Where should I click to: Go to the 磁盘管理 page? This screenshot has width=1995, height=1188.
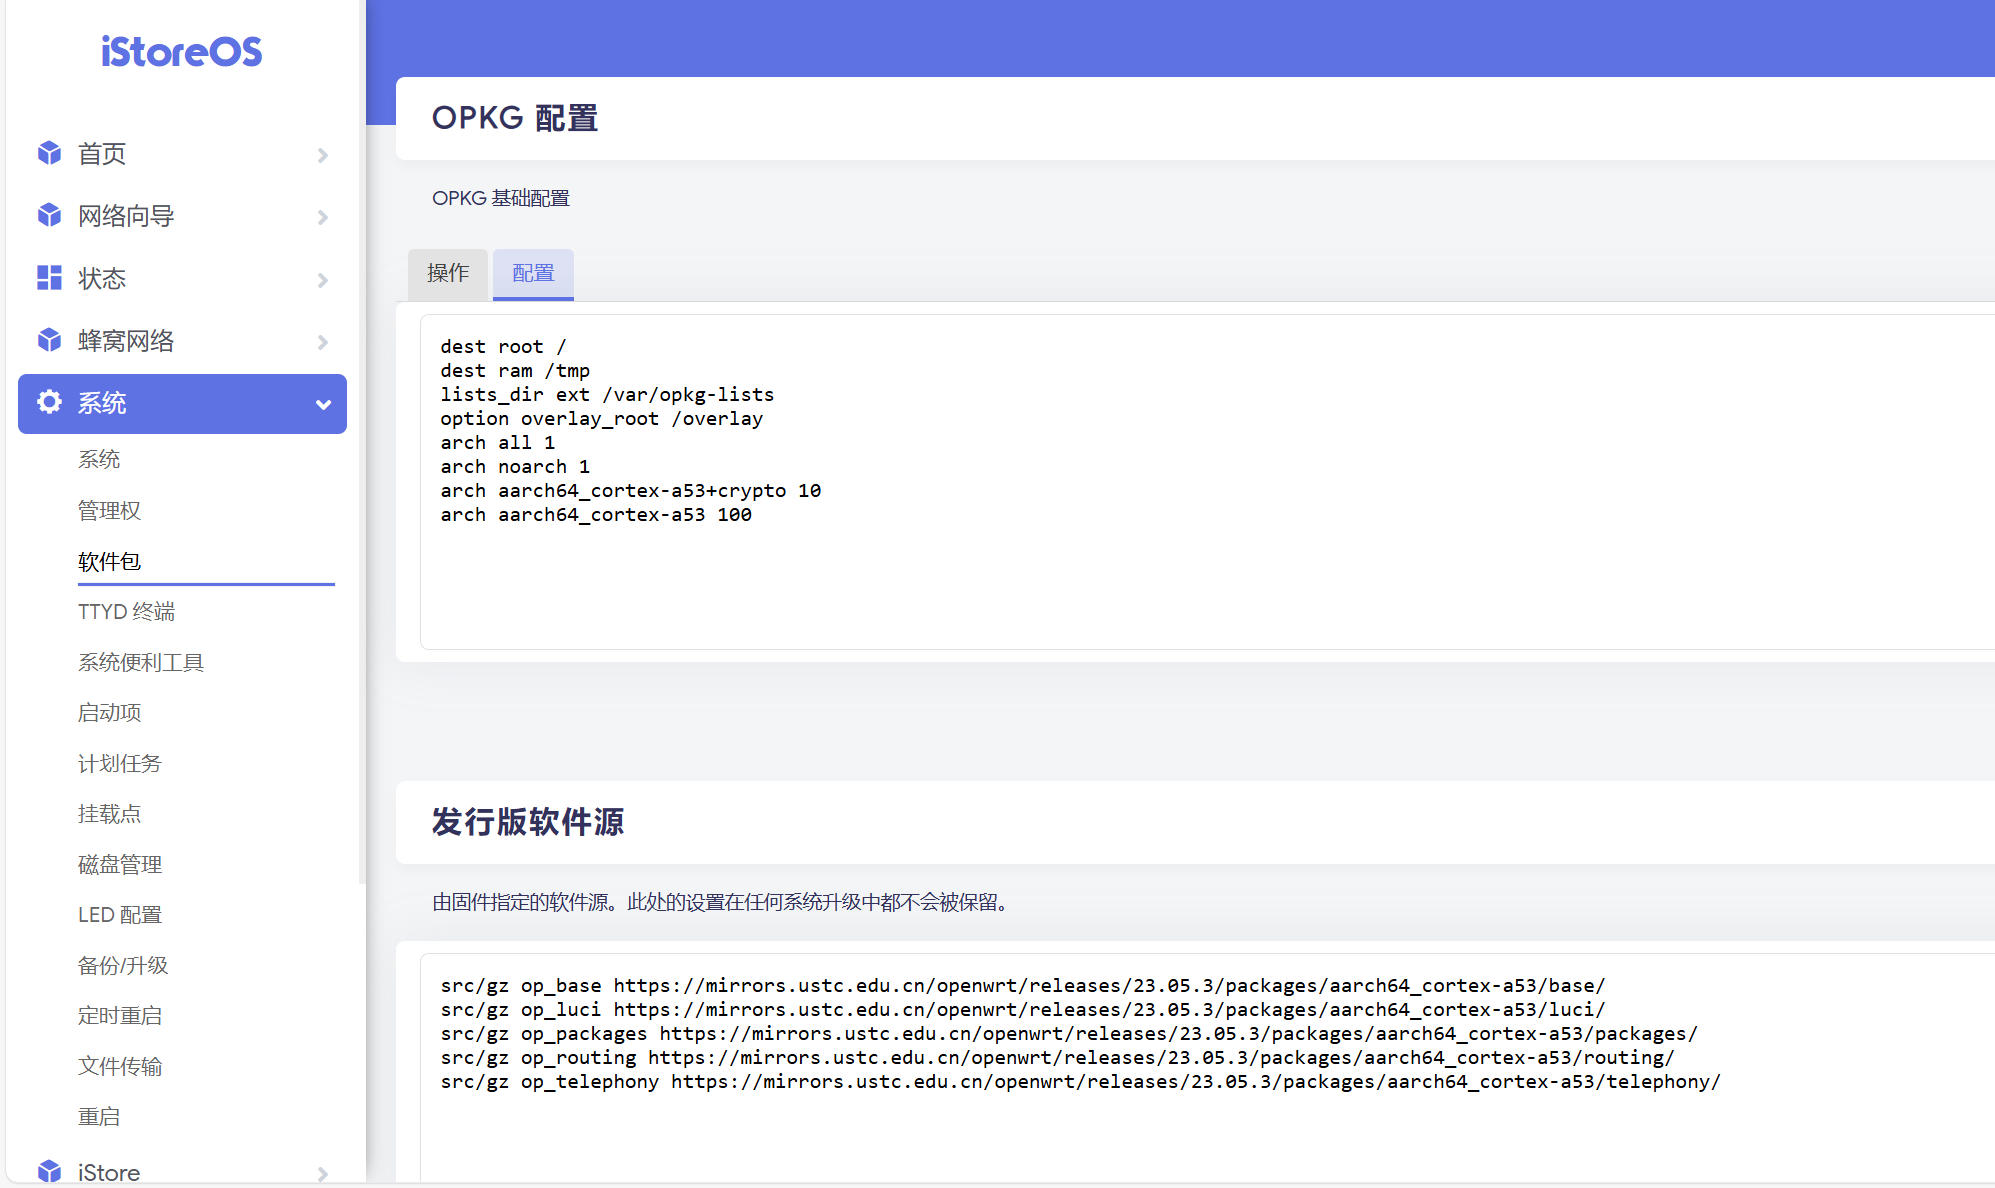point(120,864)
